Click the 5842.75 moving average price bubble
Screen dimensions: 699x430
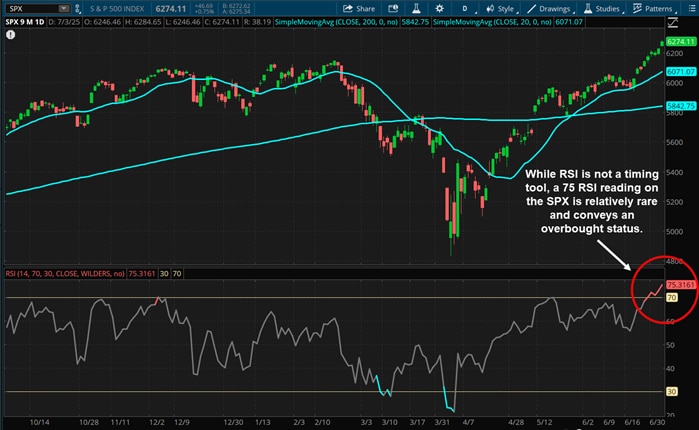coord(681,106)
